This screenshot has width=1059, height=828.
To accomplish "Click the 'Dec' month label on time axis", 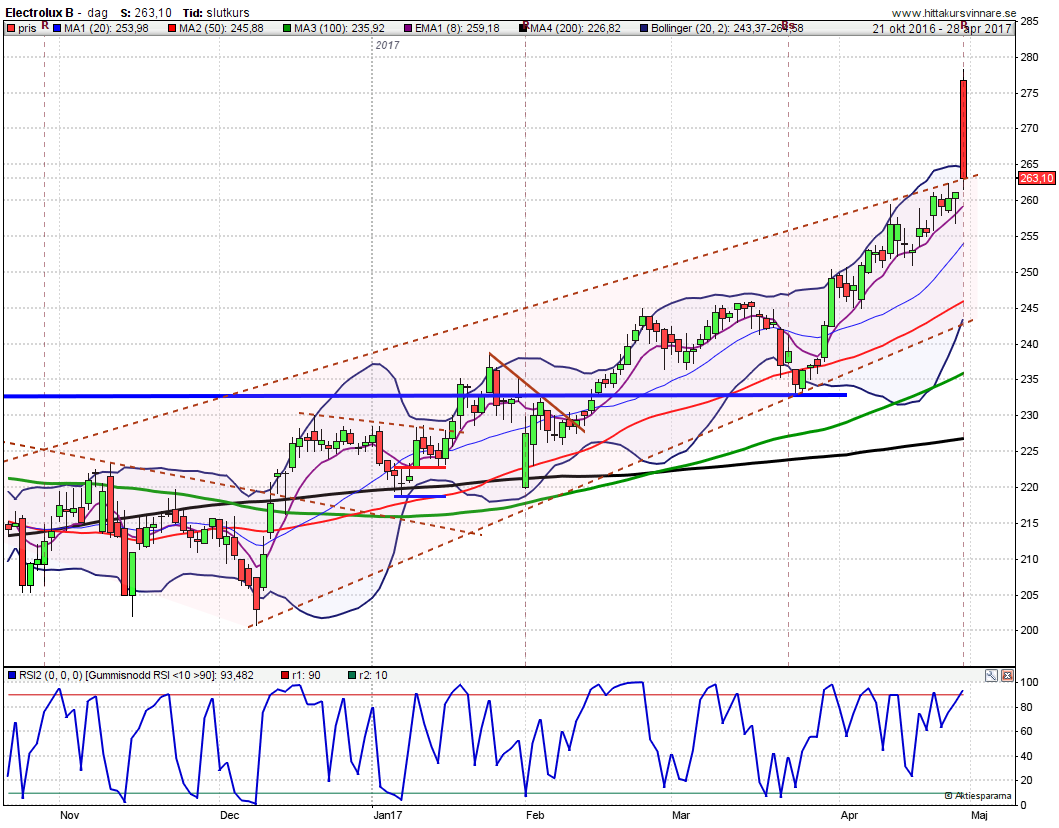I will click(x=230, y=815).
